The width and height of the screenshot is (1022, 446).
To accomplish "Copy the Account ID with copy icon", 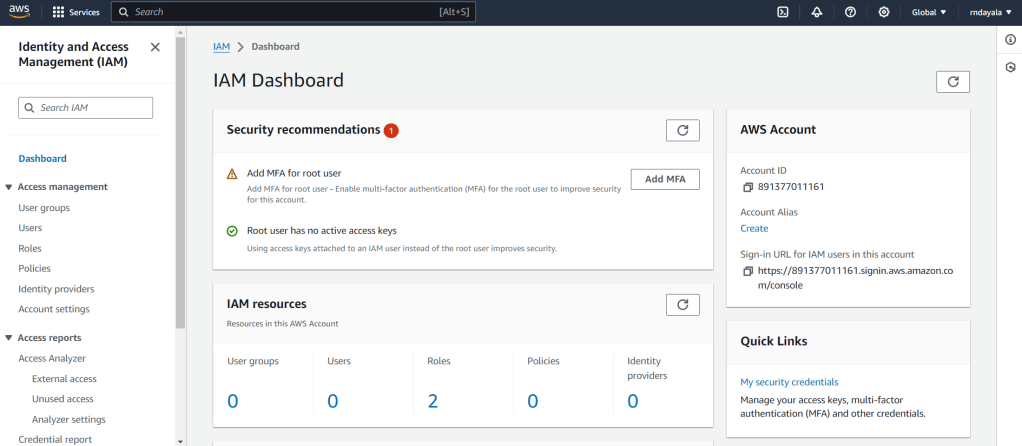I will 748,187.
